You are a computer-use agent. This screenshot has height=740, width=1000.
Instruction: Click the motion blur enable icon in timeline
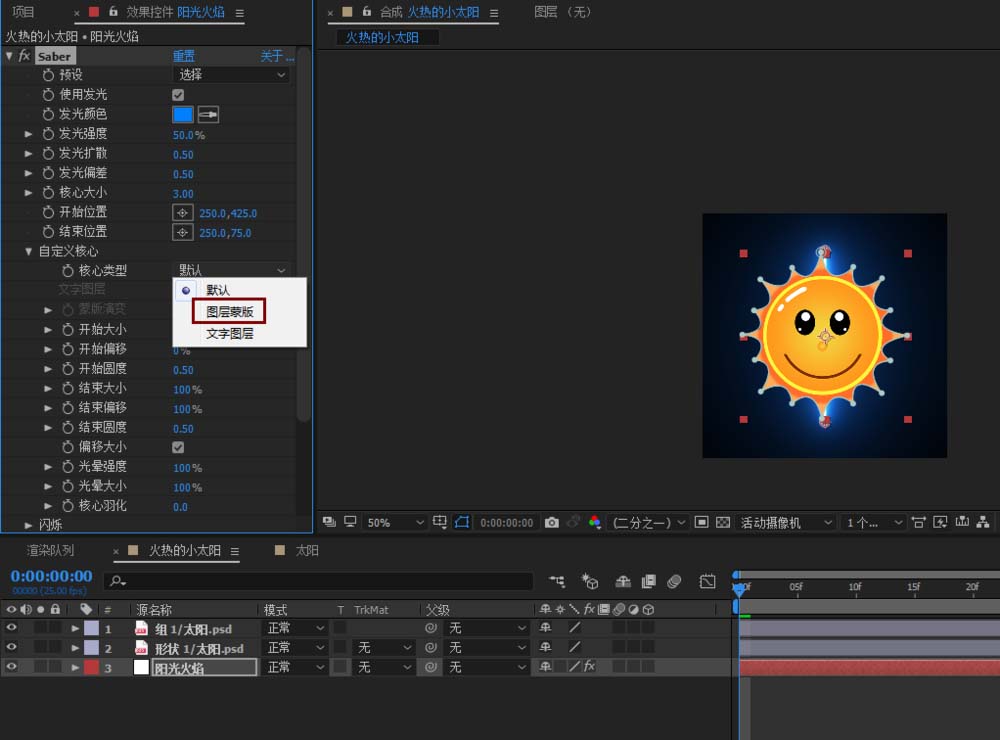click(674, 582)
